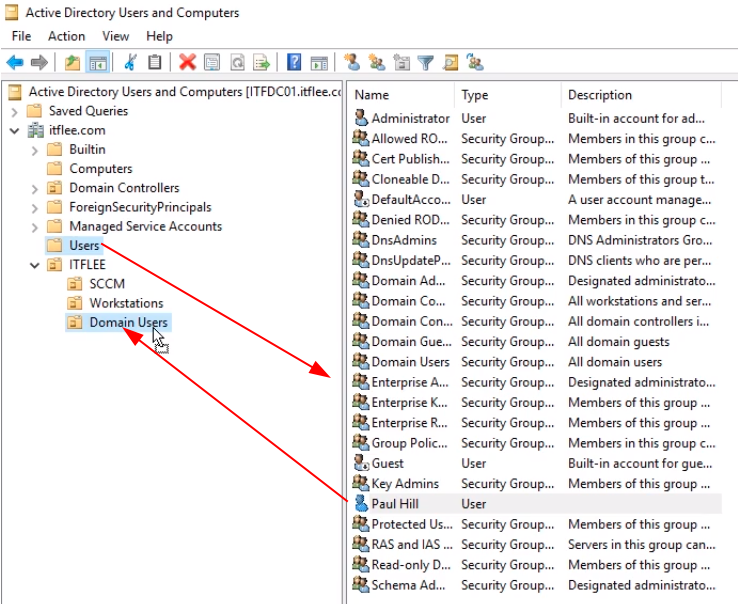Click the Cut scissors icon
Viewport: 738px width, 604px height.
click(130, 62)
